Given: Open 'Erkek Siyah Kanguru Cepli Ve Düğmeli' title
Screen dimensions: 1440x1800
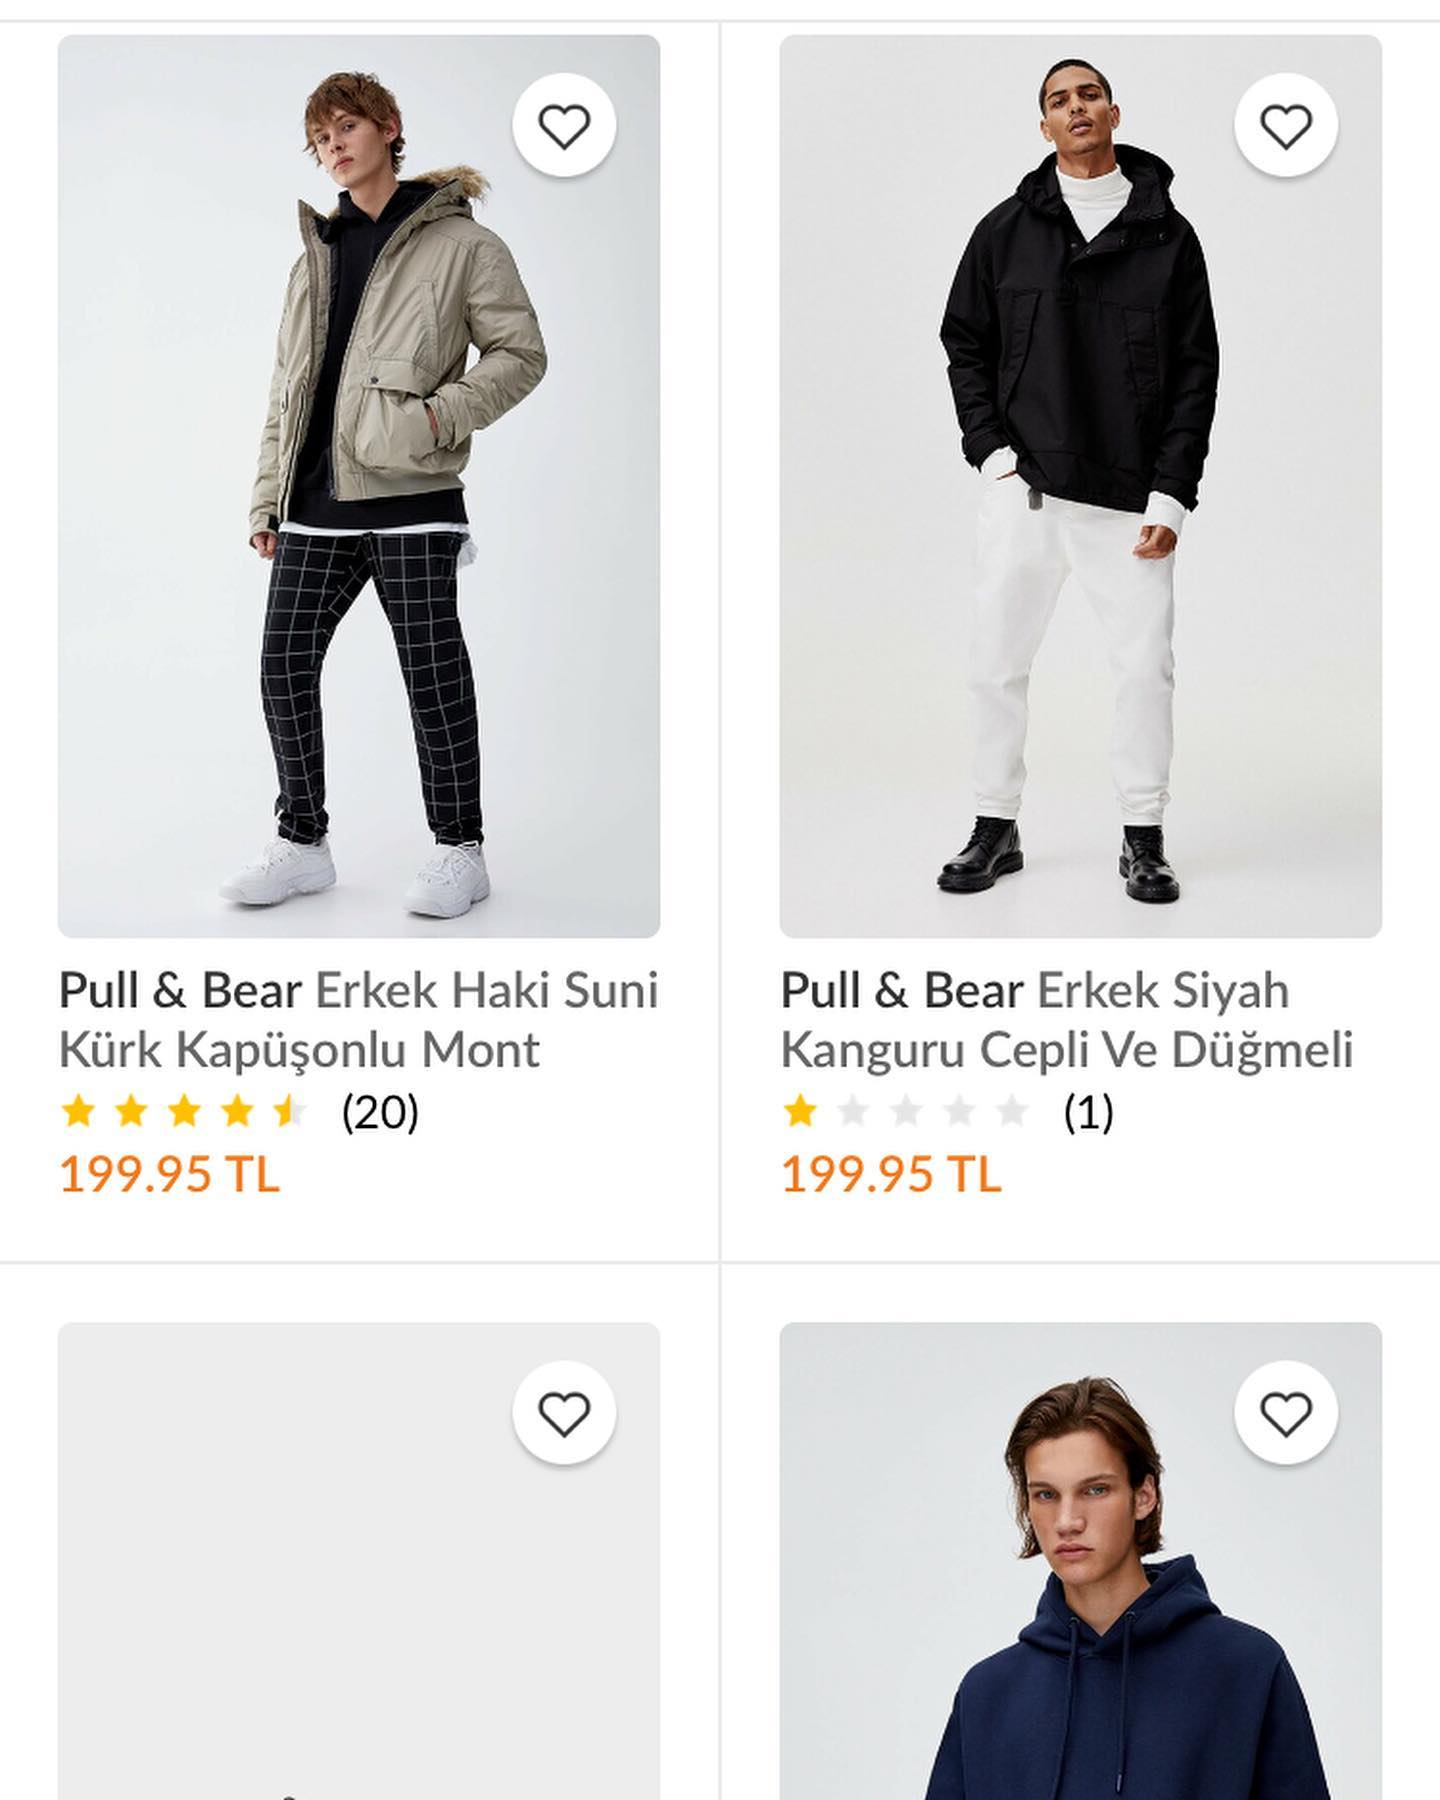Looking at the screenshot, I should point(1067,1020).
